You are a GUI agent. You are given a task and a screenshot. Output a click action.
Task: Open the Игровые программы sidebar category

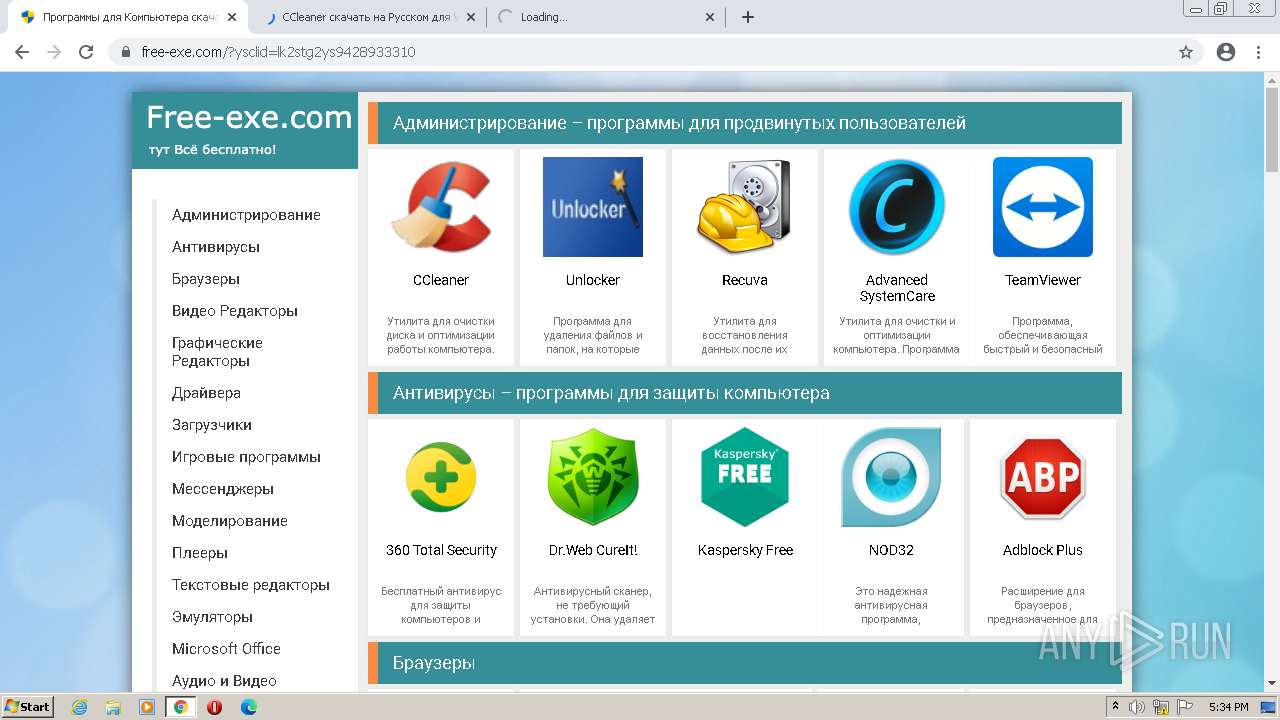click(246, 457)
